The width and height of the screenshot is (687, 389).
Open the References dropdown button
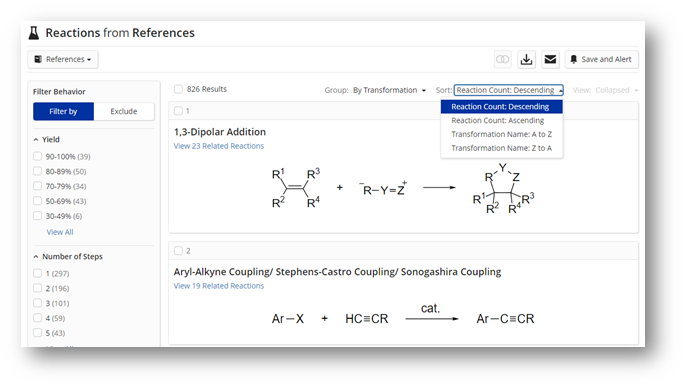pyautogui.click(x=63, y=59)
